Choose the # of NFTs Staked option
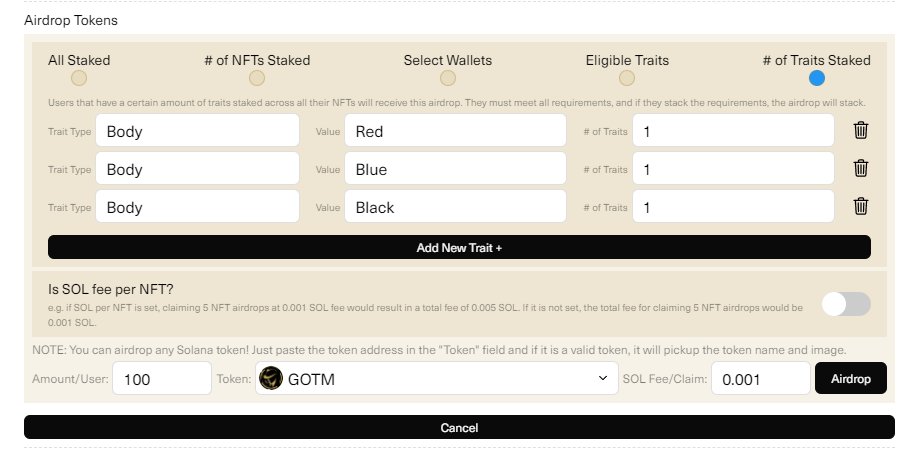 257,78
